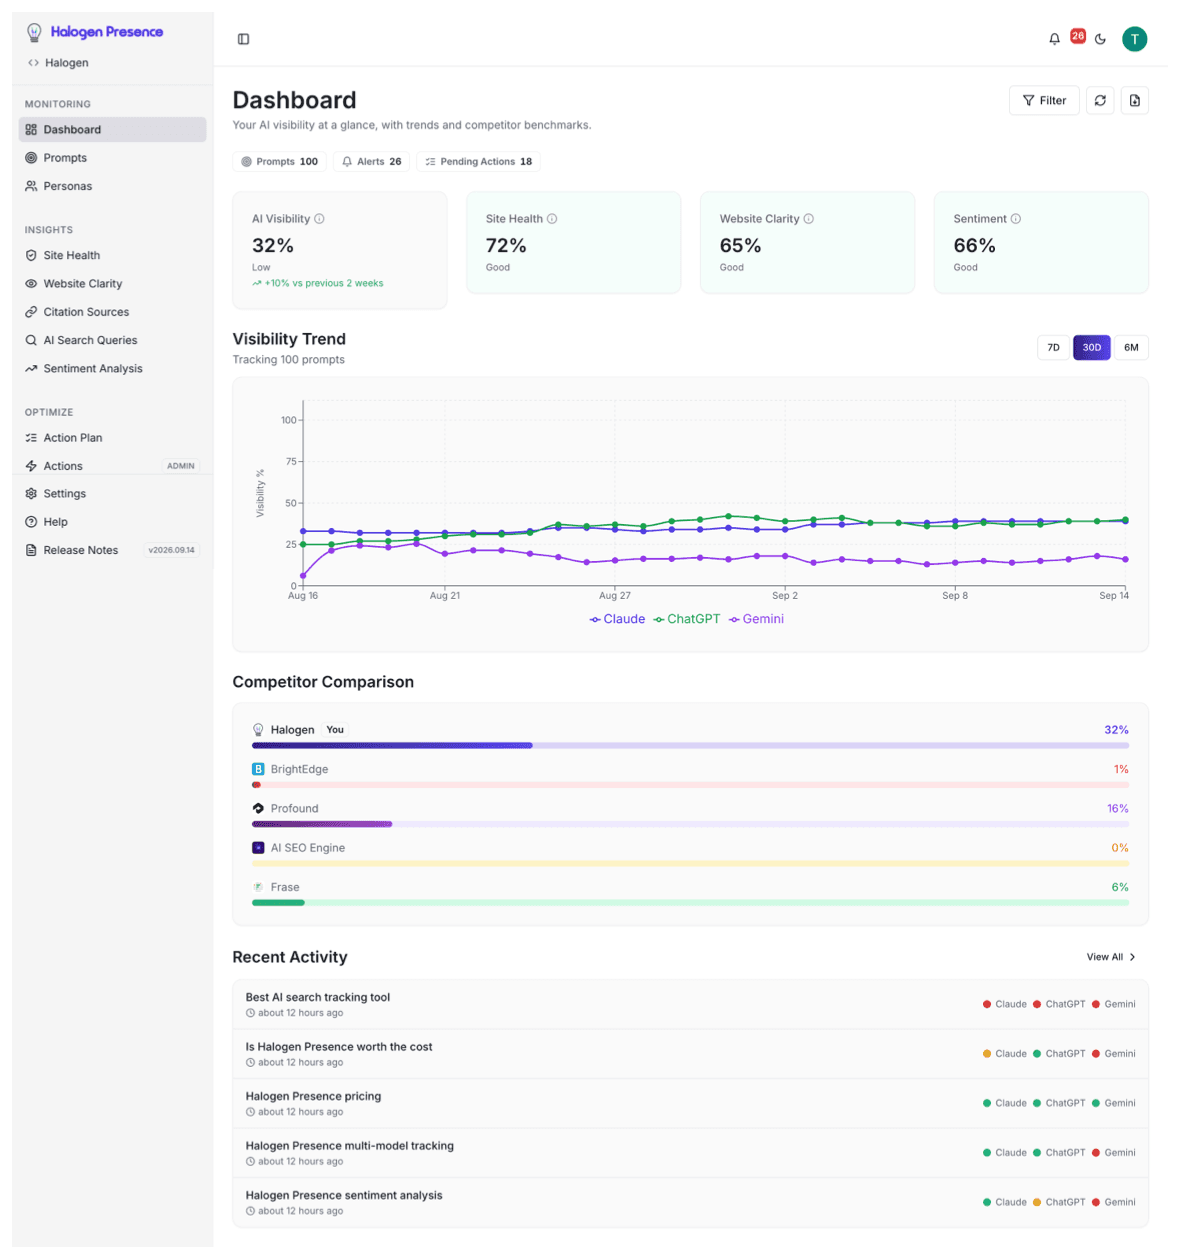This screenshot has height=1259, width=1180.
Task: Click the v2026.09.14 version tag
Action: (172, 550)
